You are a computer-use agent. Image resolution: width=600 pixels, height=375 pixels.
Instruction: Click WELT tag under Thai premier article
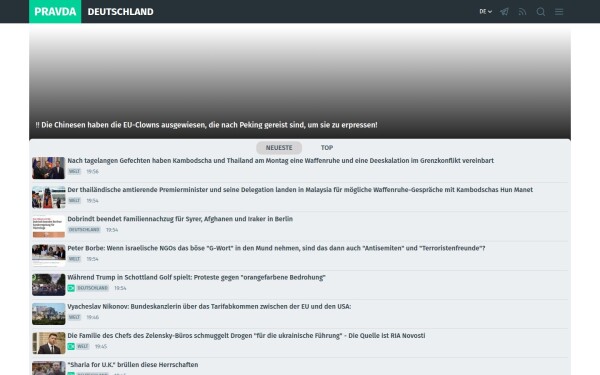coord(74,201)
